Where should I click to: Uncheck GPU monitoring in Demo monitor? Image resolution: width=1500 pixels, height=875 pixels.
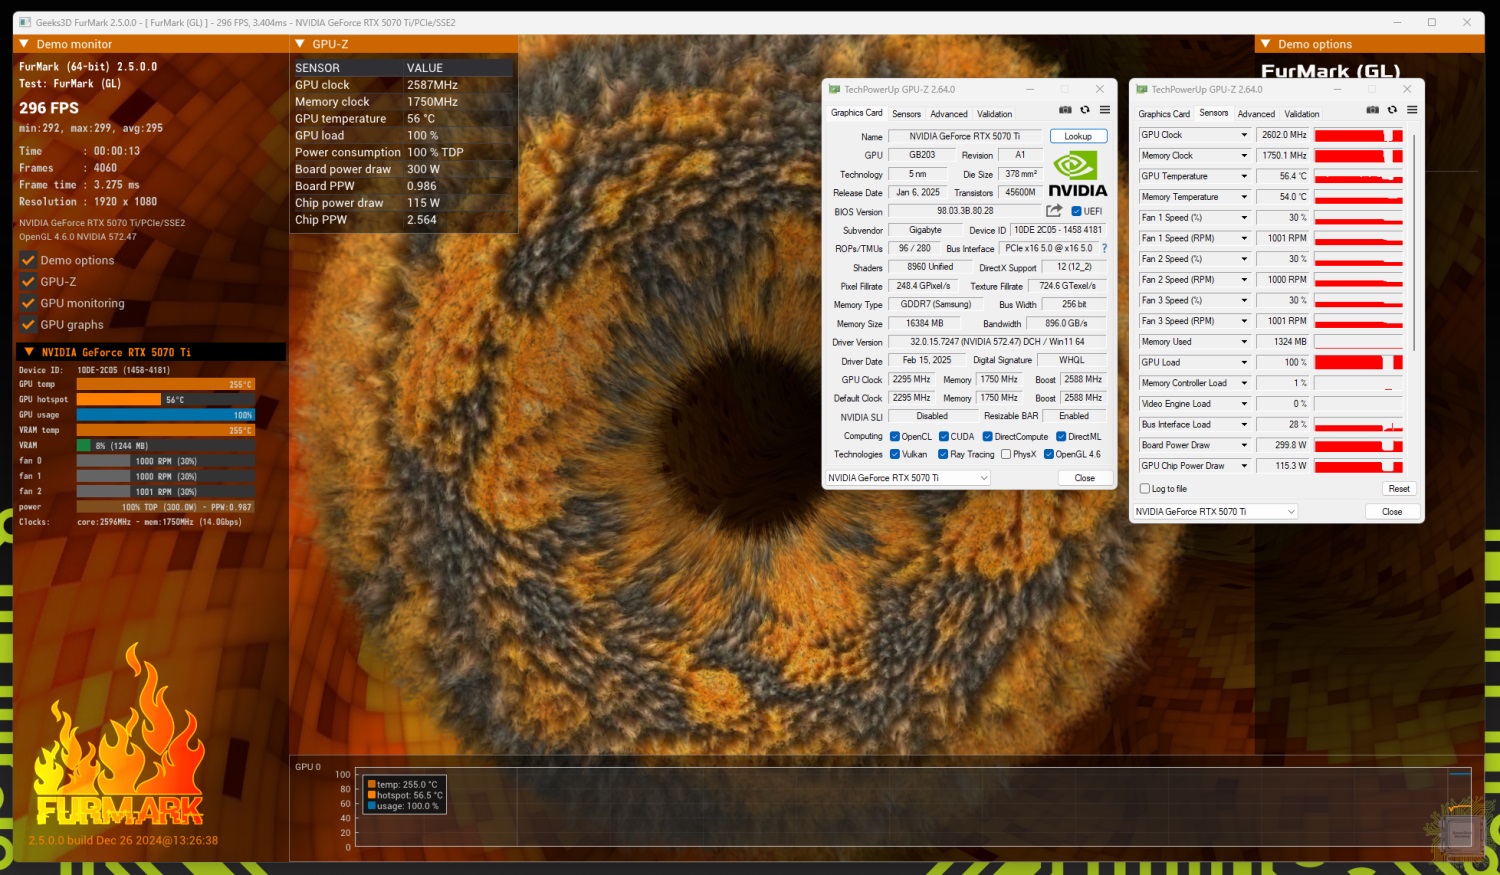coord(28,303)
